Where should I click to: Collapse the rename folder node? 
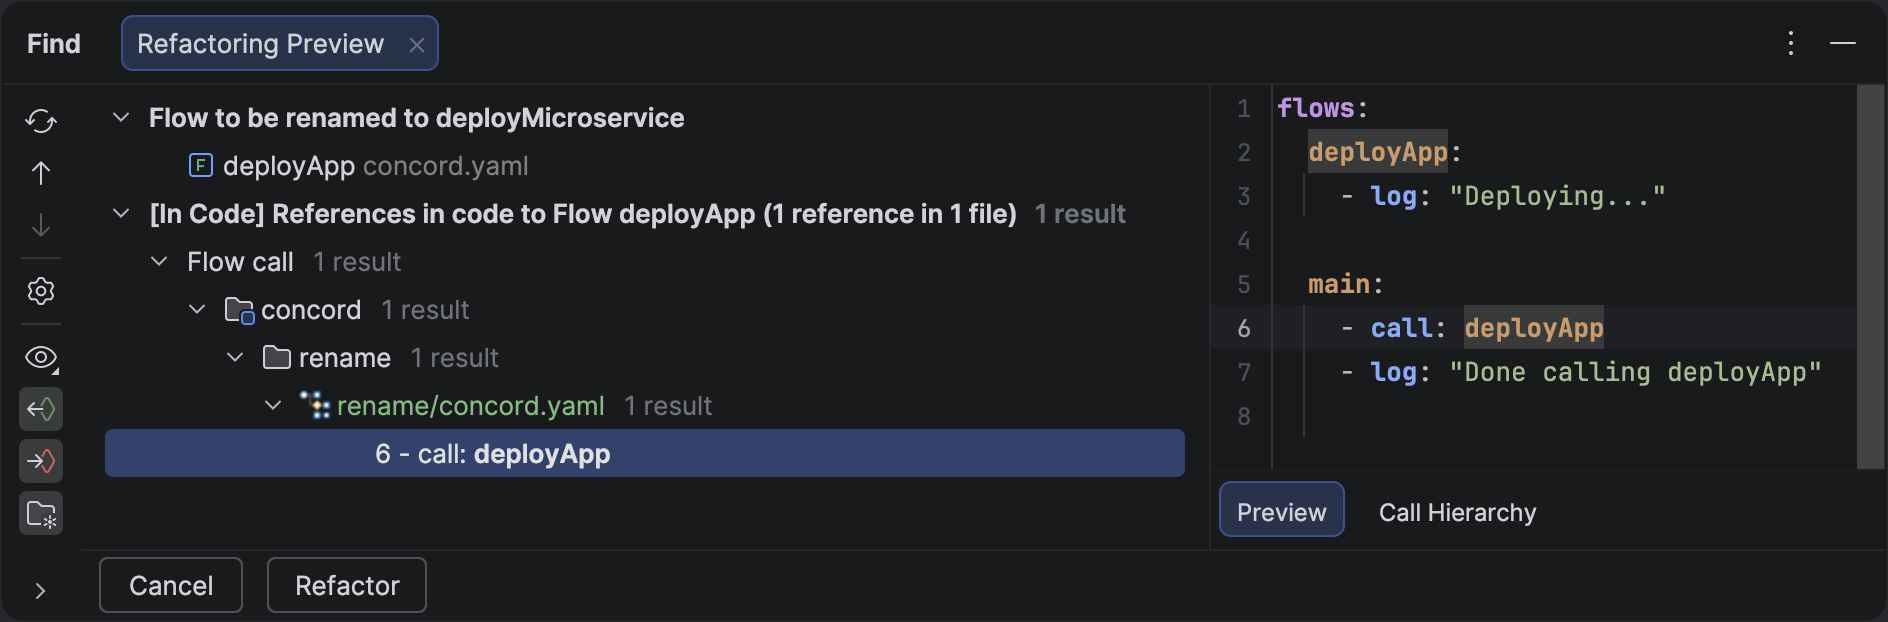[x=234, y=357]
